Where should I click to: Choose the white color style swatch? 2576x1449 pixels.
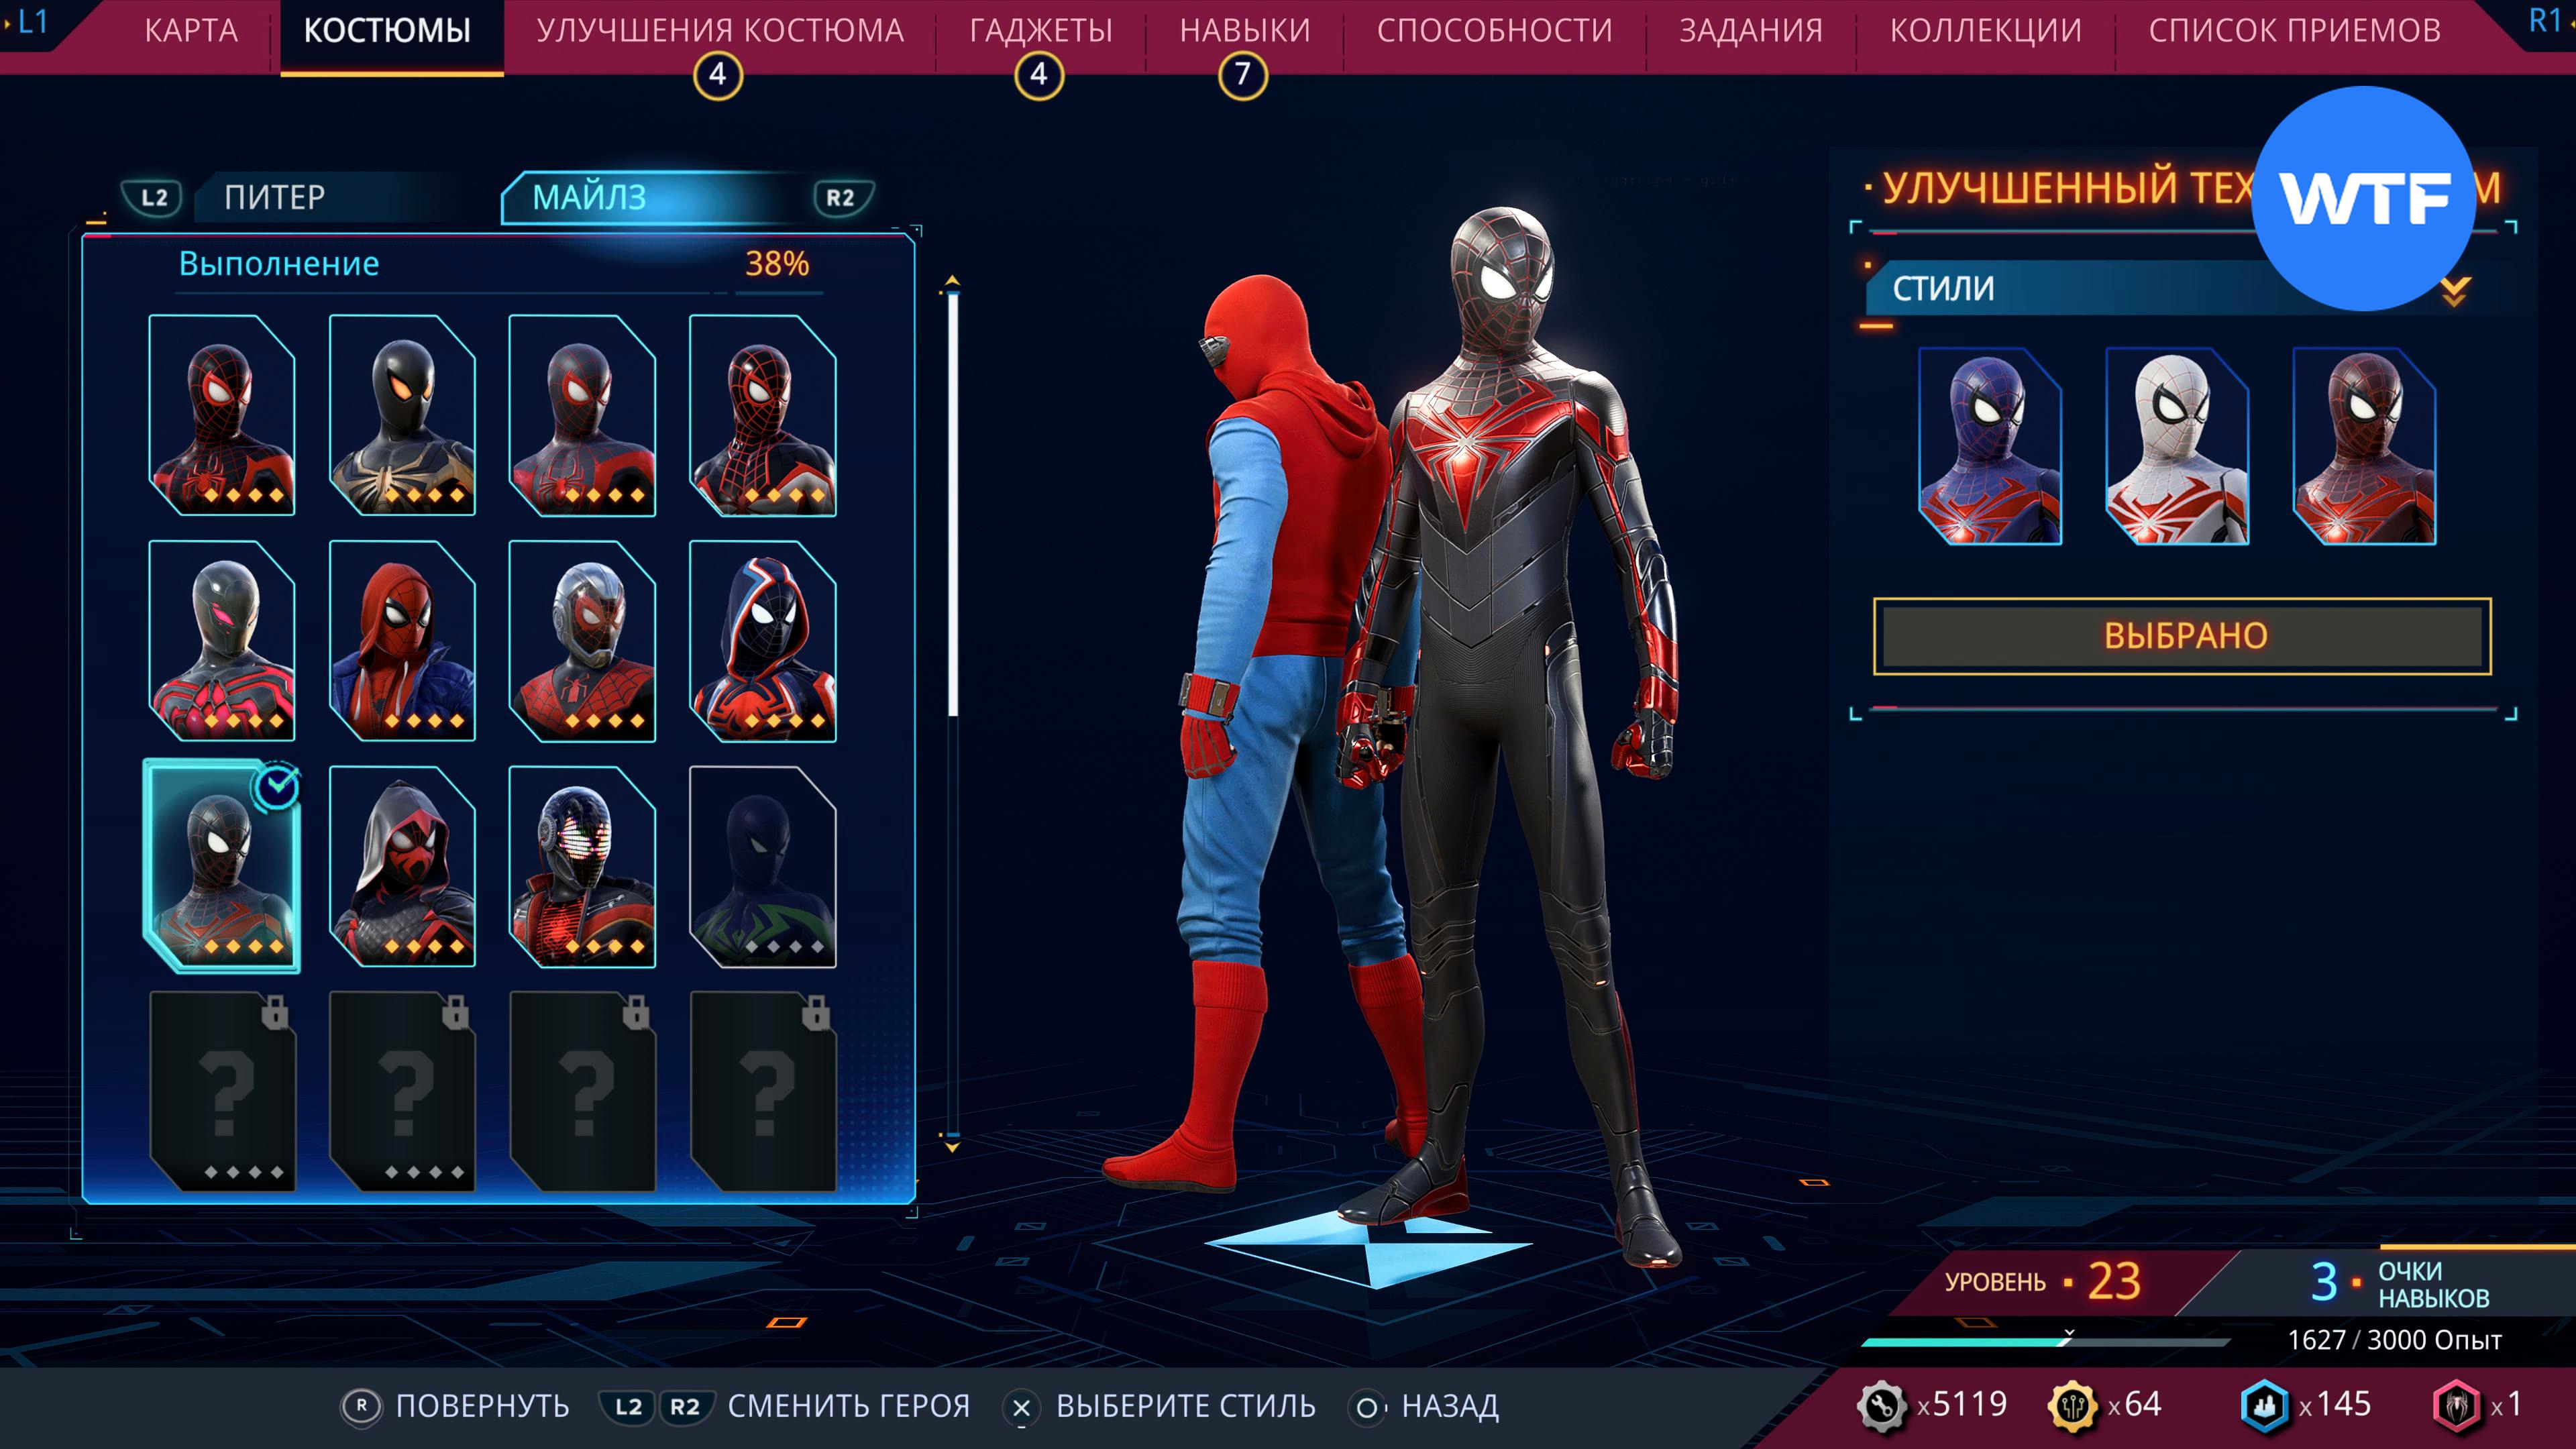tap(2177, 446)
